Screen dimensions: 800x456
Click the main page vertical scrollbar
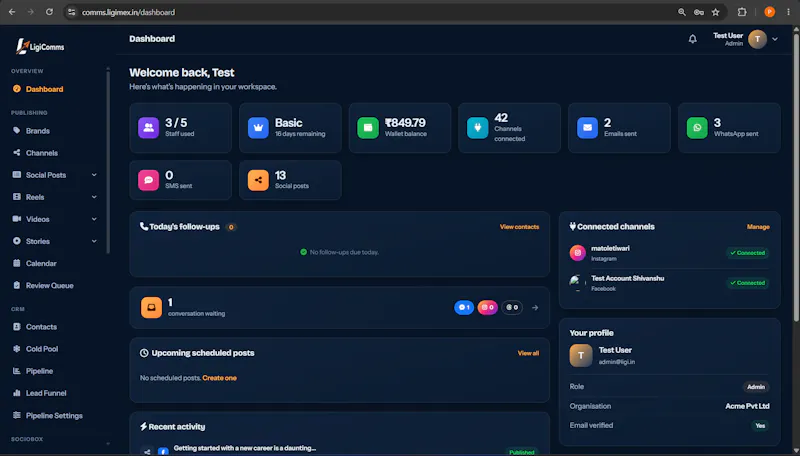point(796,176)
